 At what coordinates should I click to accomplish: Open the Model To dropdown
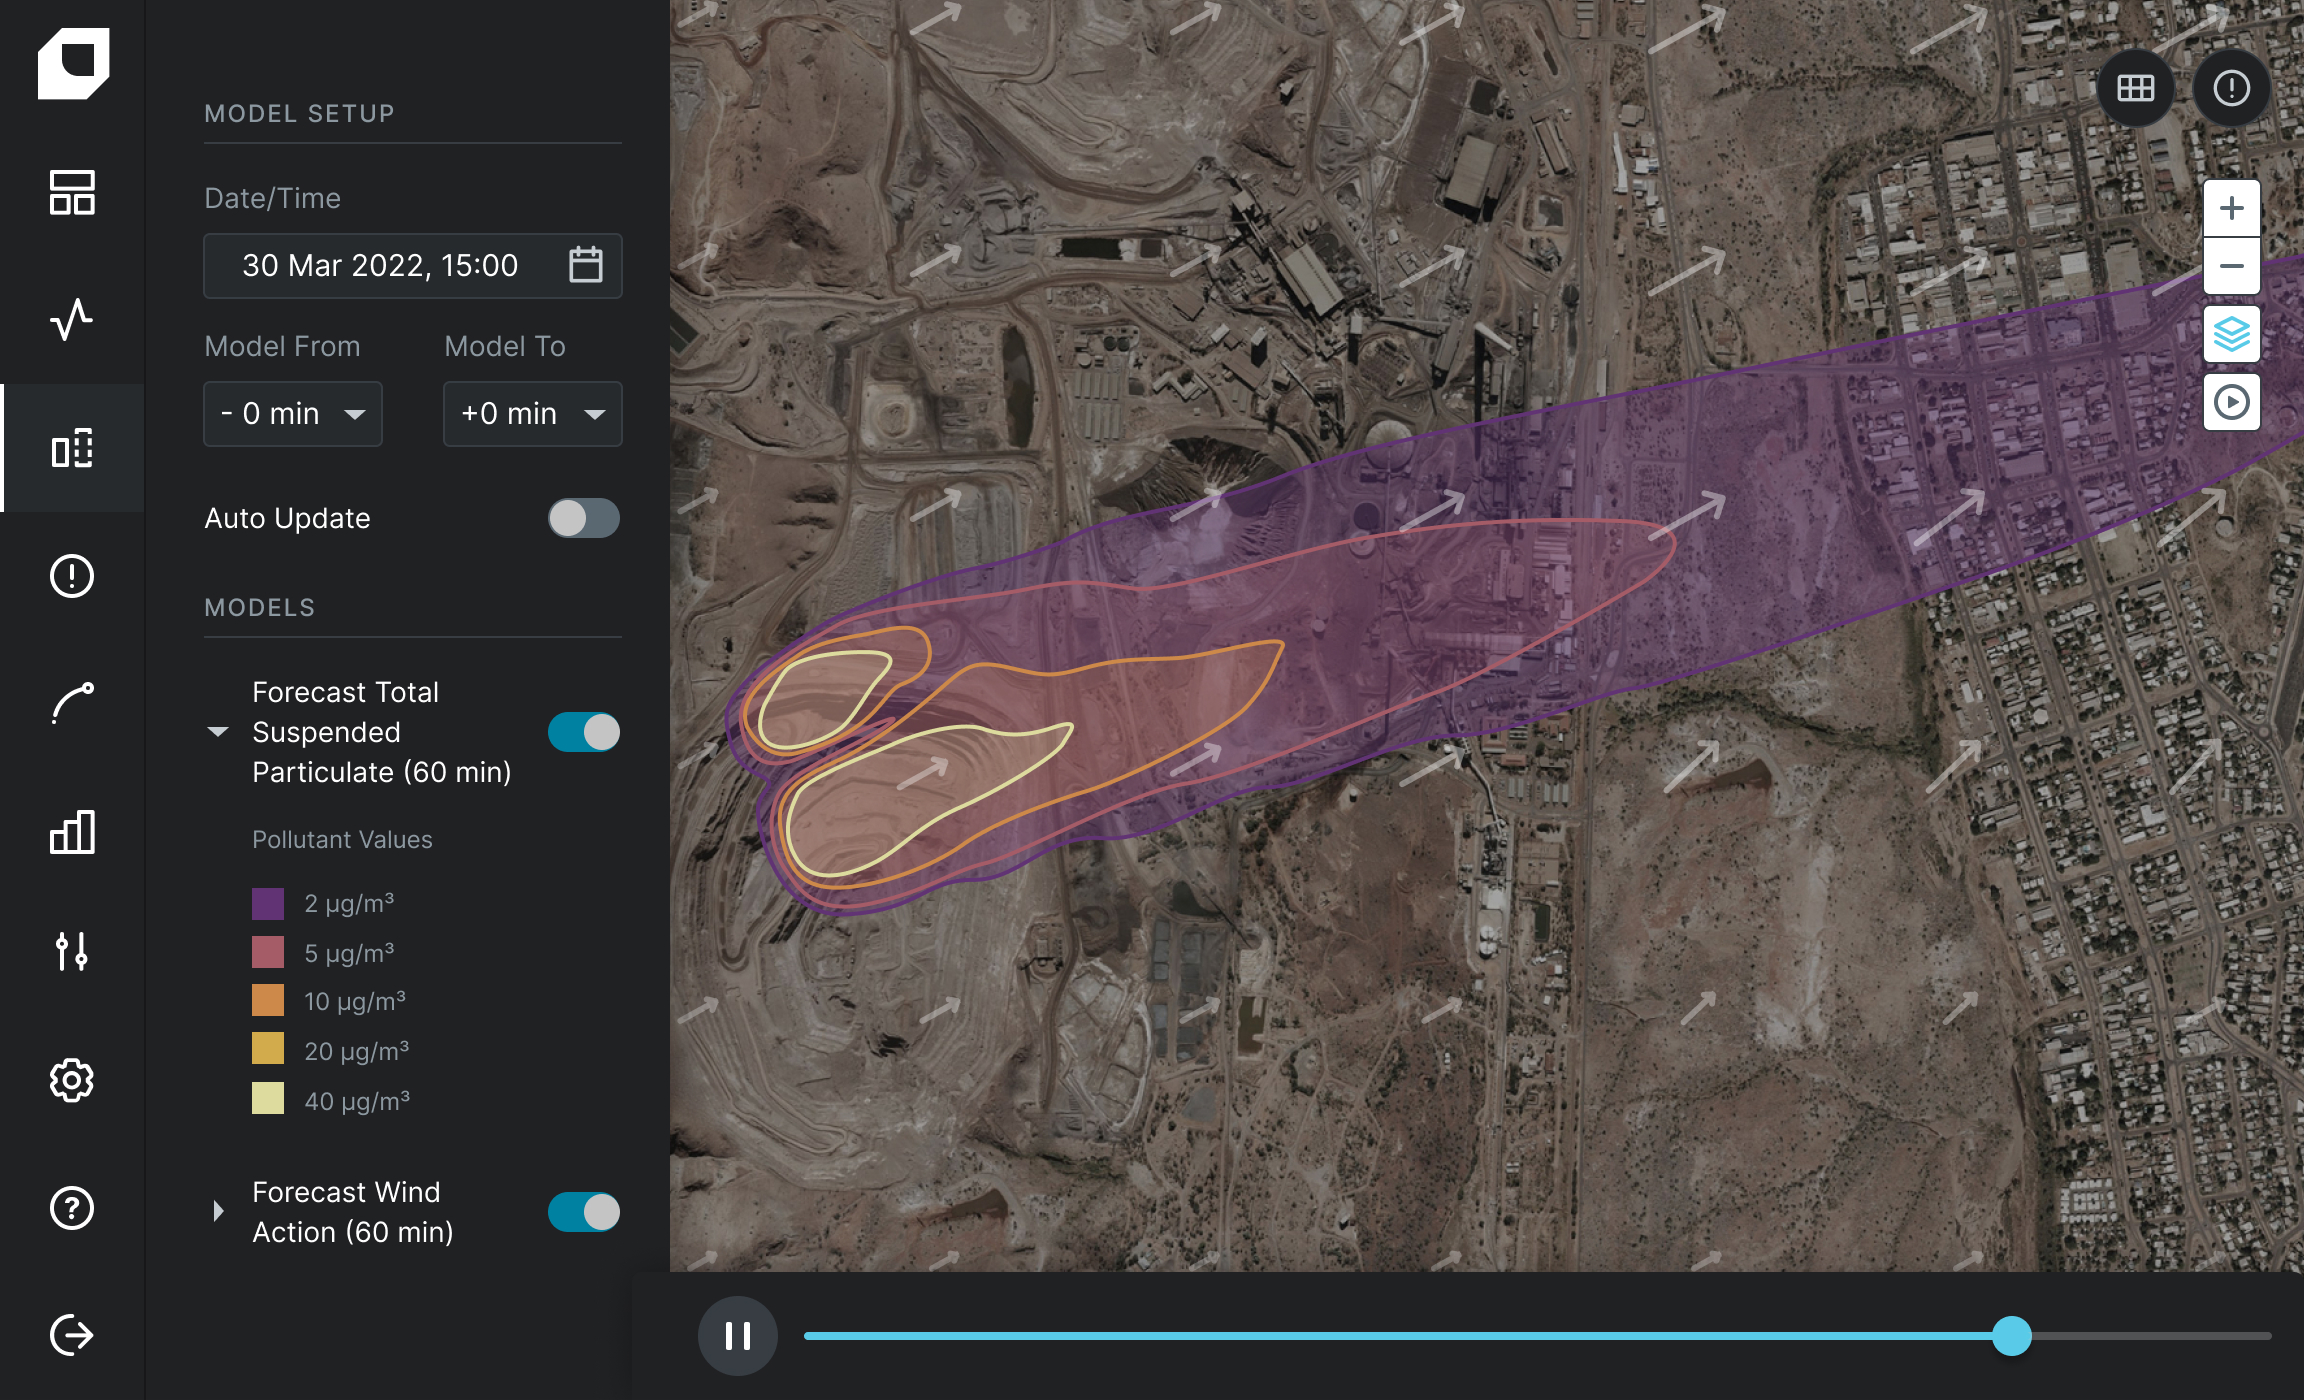(x=532, y=414)
